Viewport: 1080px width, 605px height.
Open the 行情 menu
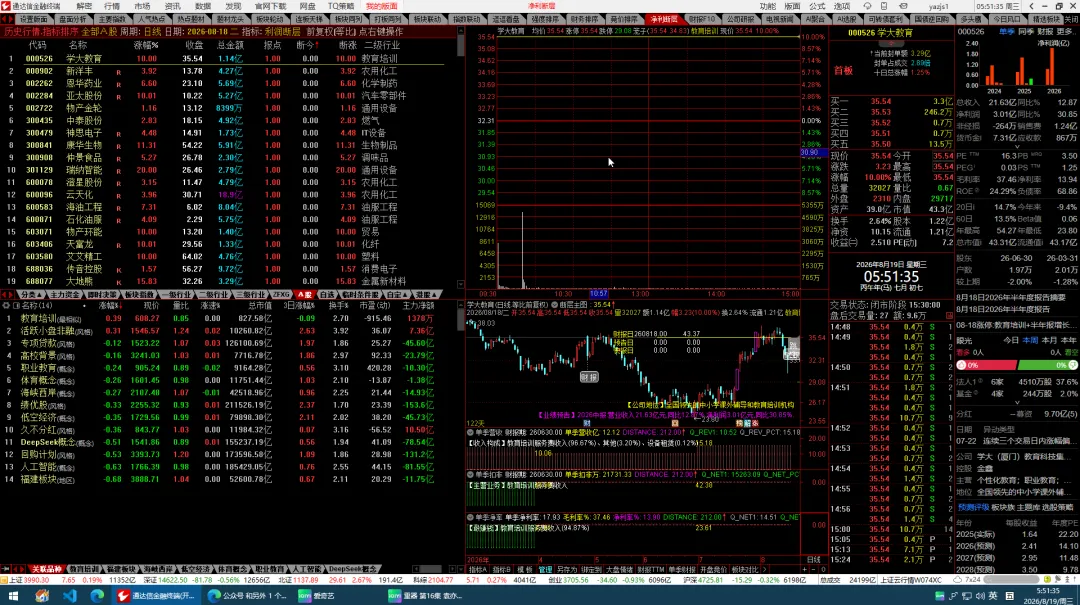[x=112, y=6]
